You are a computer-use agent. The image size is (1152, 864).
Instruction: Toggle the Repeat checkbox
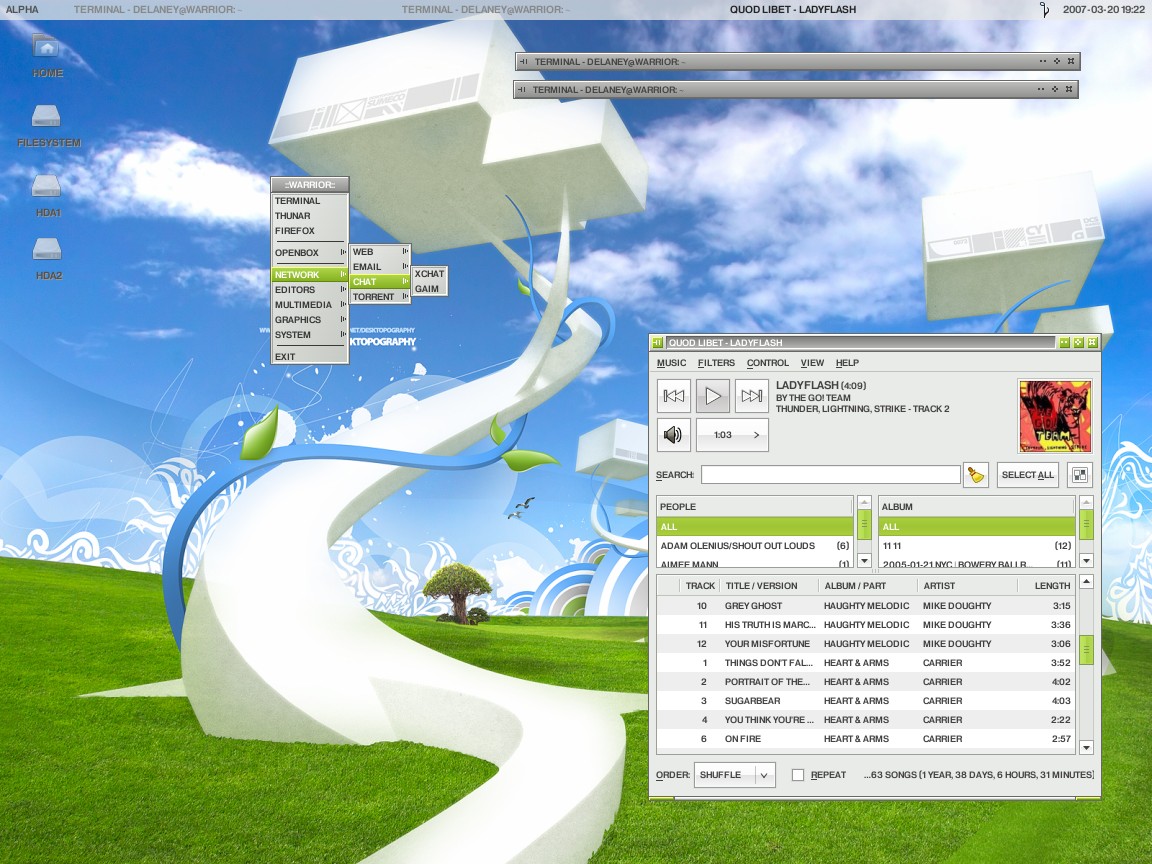tap(798, 774)
